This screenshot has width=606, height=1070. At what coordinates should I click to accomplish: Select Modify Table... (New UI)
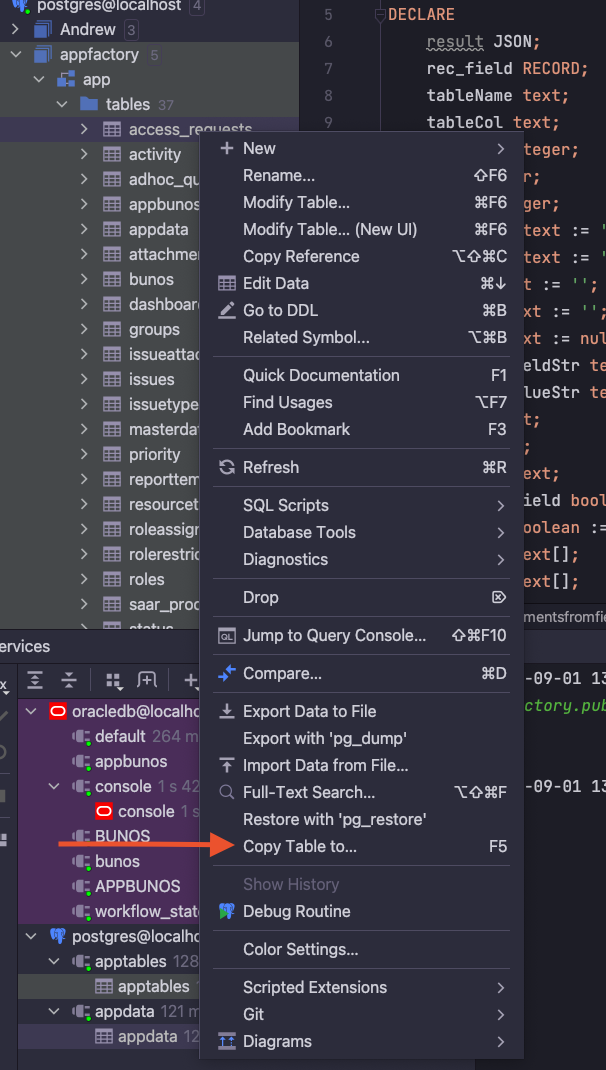click(x=362, y=229)
